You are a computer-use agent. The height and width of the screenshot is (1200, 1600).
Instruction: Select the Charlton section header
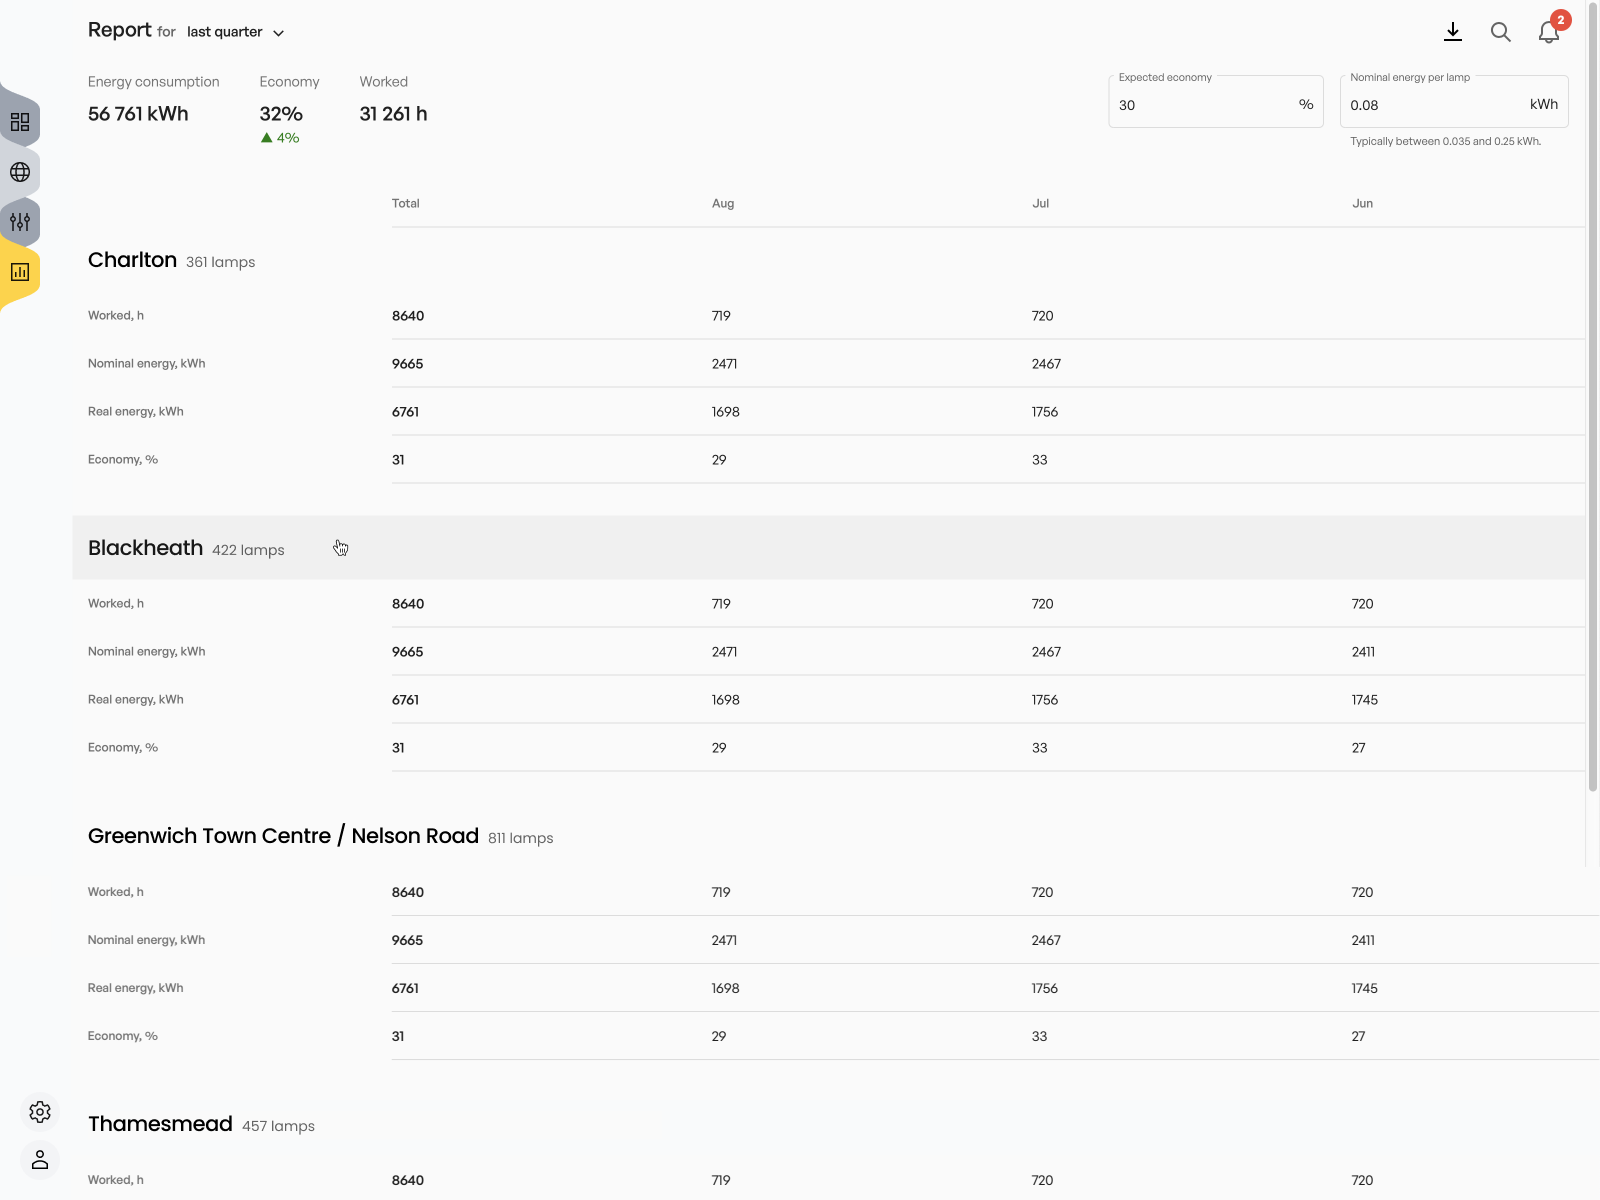coord(132,259)
